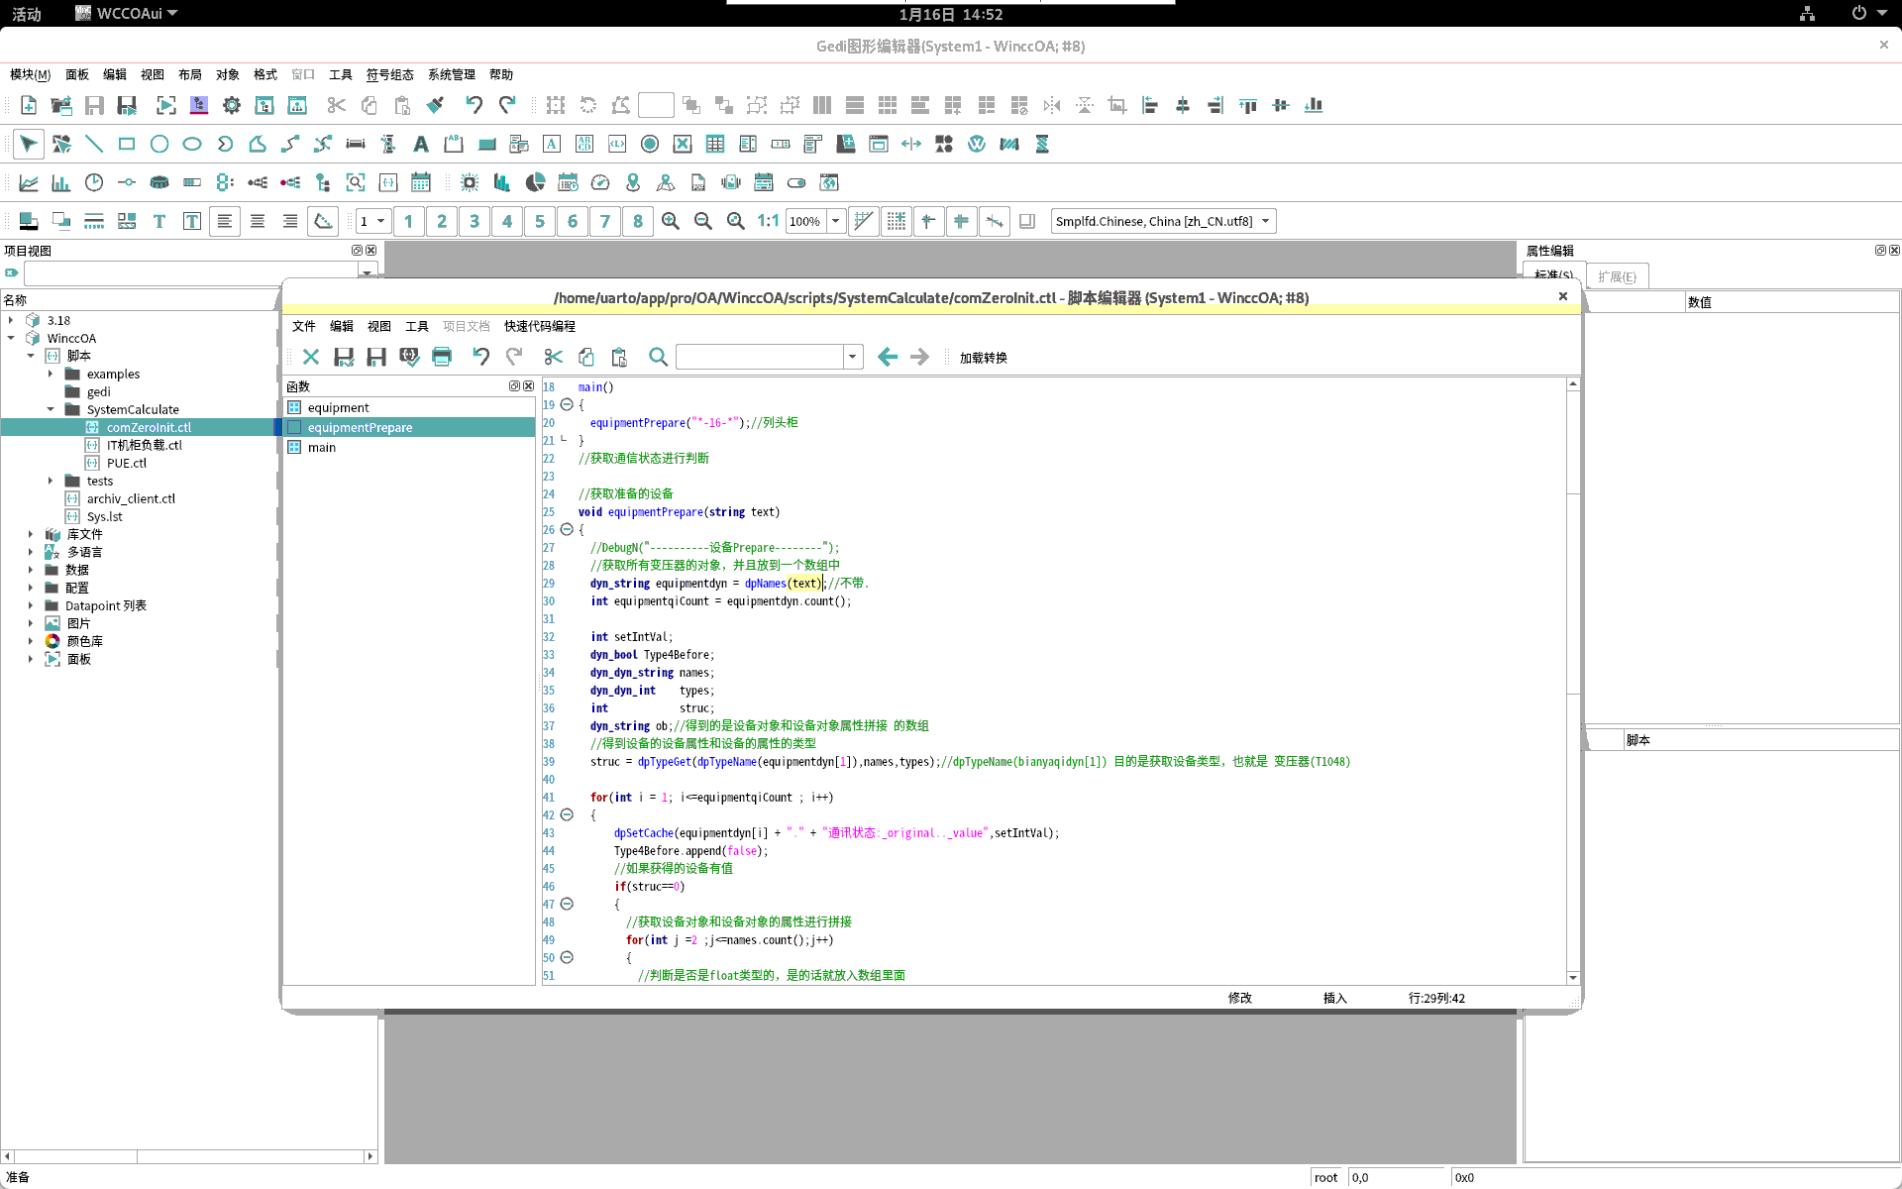Click Redo in the Gedi main toolbar
This screenshot has height=1189, width=1902.
pos(507,105)
